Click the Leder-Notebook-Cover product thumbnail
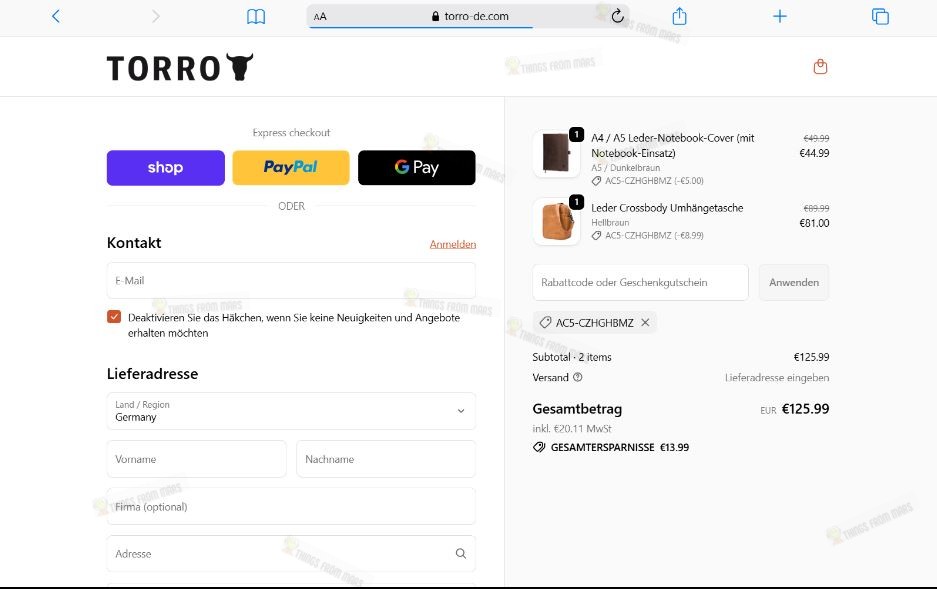 click(556, 152)
